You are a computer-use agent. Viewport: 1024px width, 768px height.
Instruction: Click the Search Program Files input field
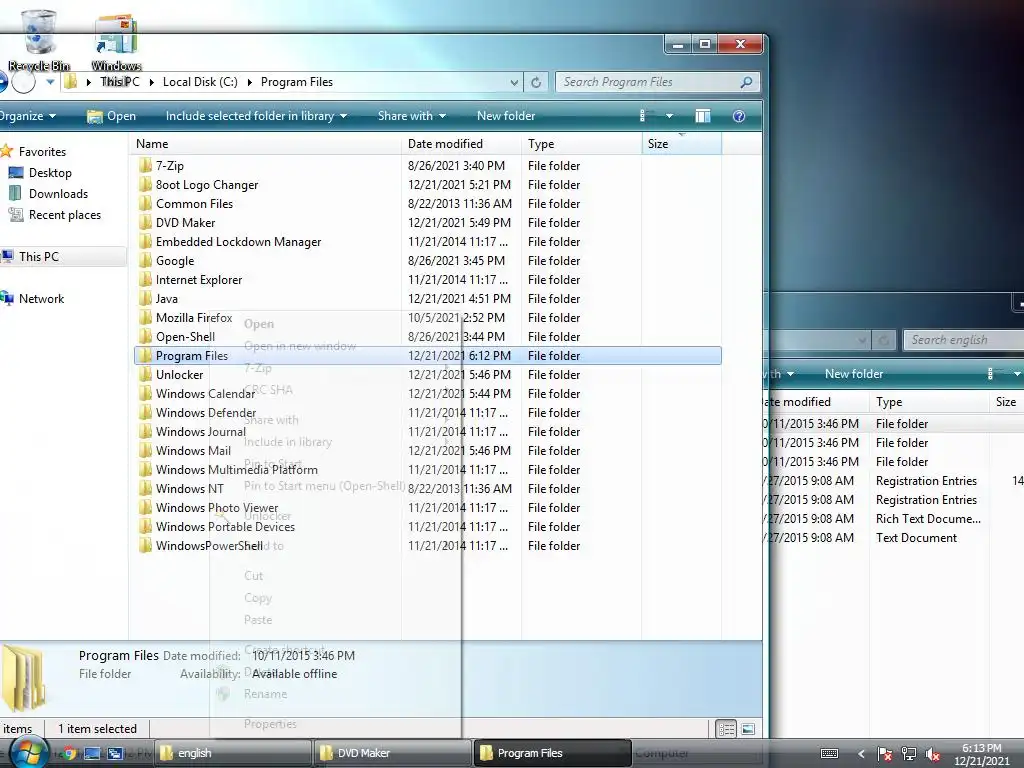coord(648,82)
